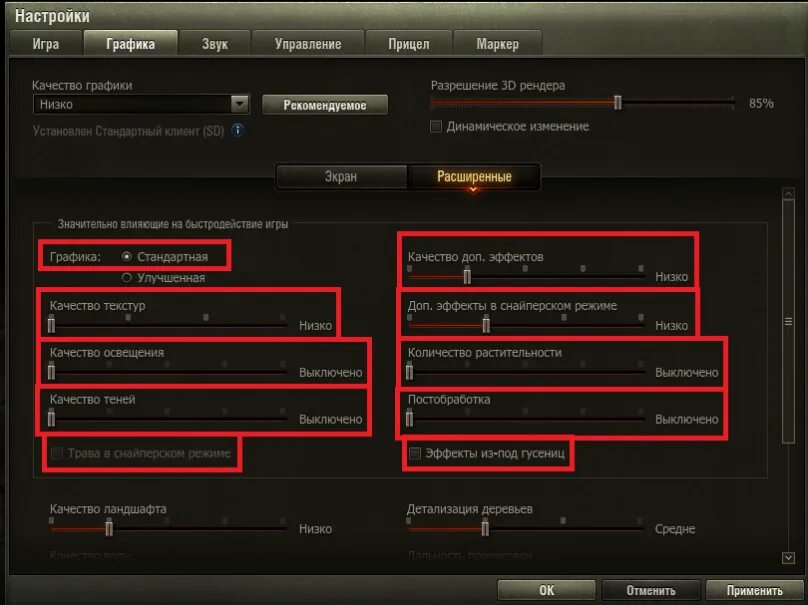The image size is (808, 605).
Task: Click the Отменить button
Action: click(651, 591)
